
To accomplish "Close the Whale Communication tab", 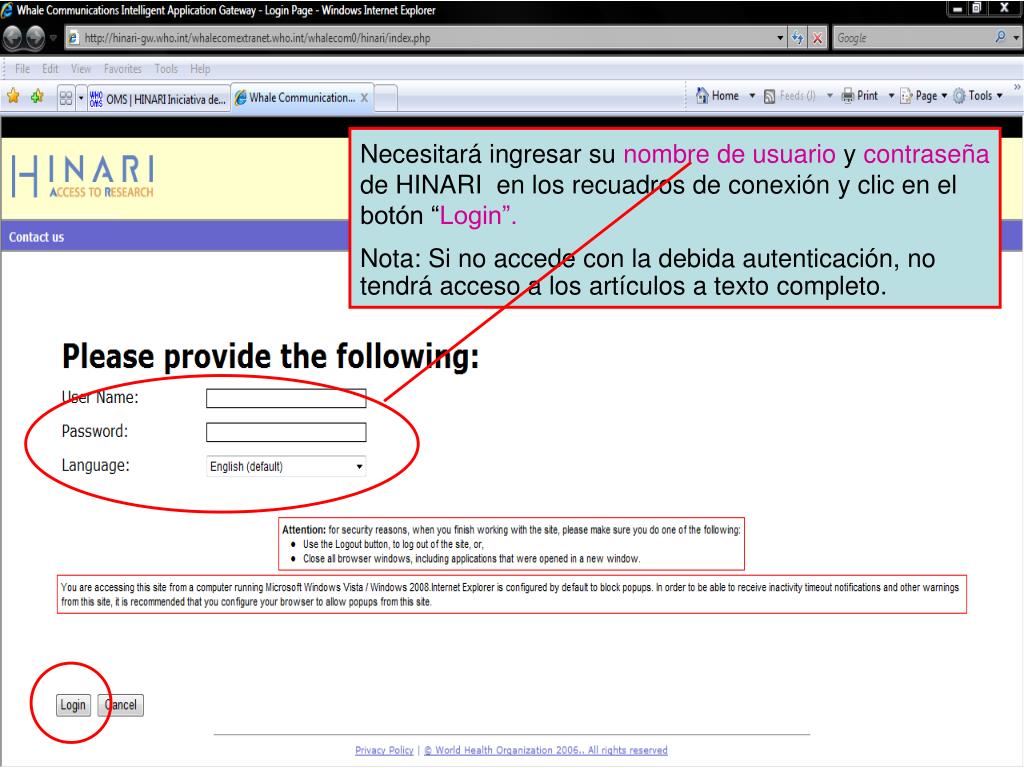I will (x=364, y=98).
